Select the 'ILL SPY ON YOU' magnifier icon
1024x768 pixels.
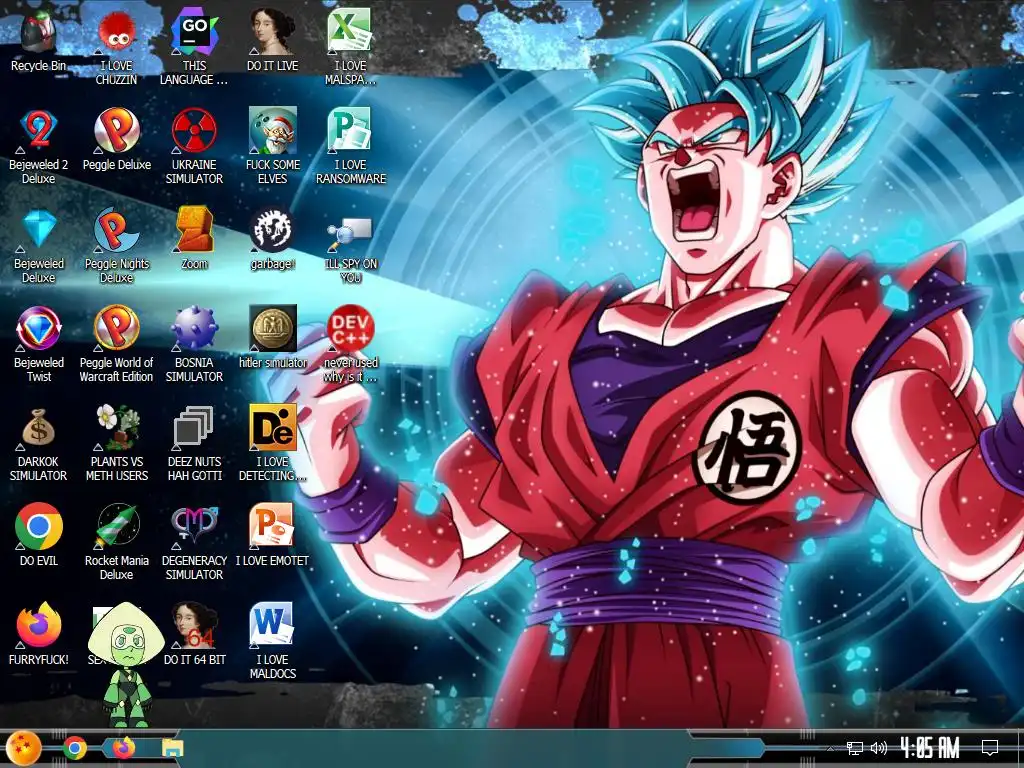pos(350,234)
